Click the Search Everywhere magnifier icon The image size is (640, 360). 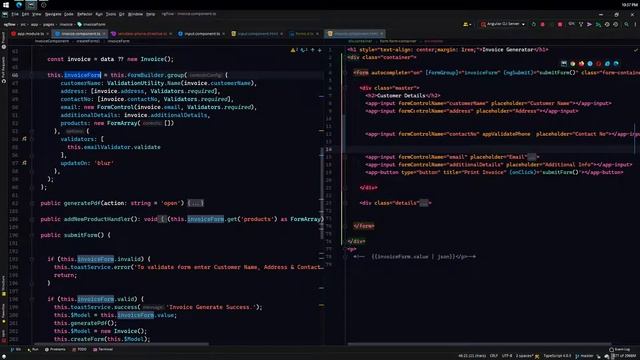tap(626, 24)
